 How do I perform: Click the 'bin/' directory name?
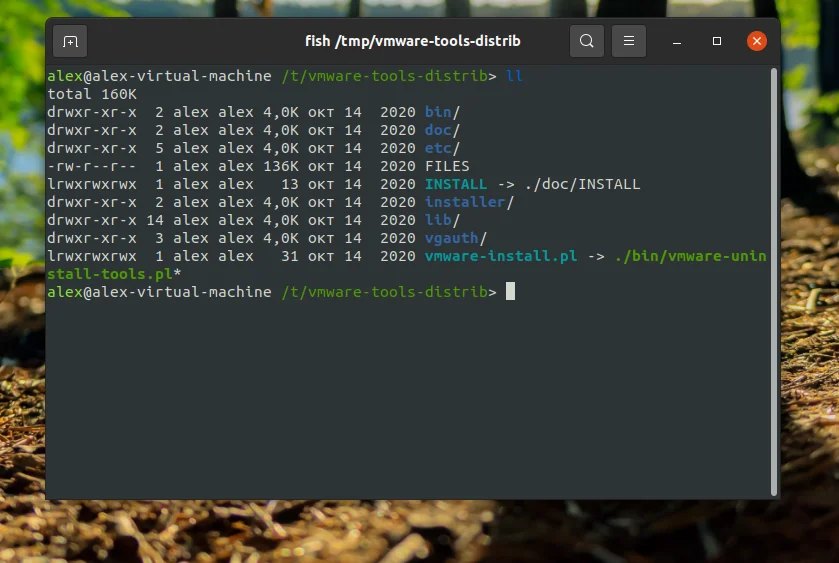click(x=443, y=112)
